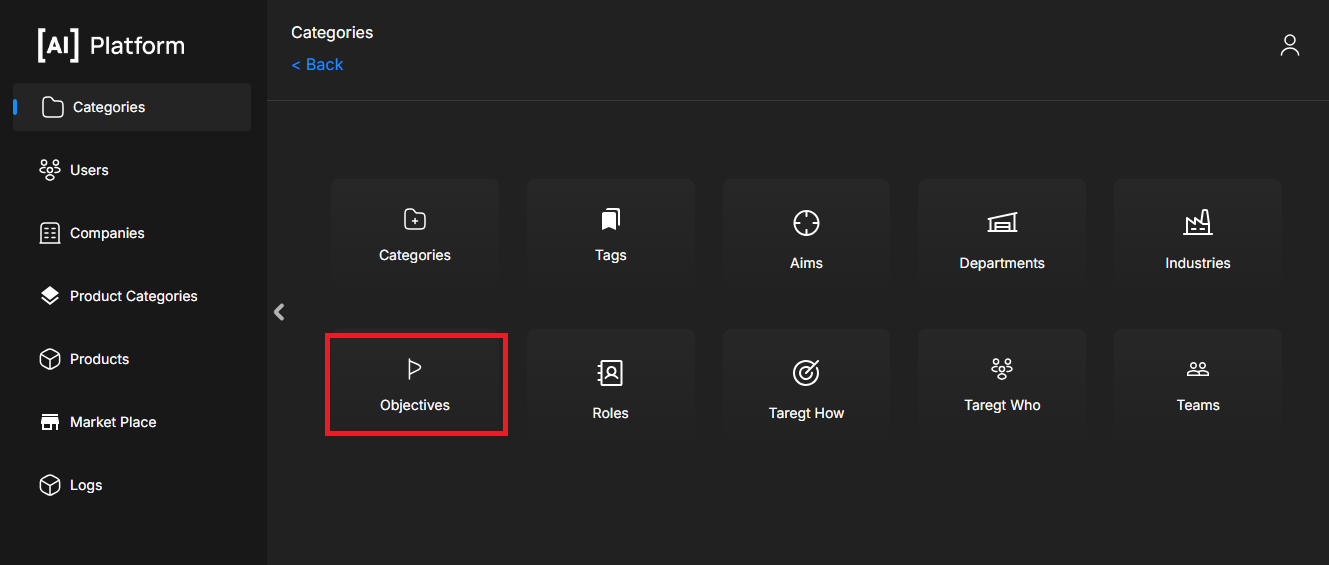1329x565 pixels.
Task: Open the Taregt How tile
Action: point(806,389)
